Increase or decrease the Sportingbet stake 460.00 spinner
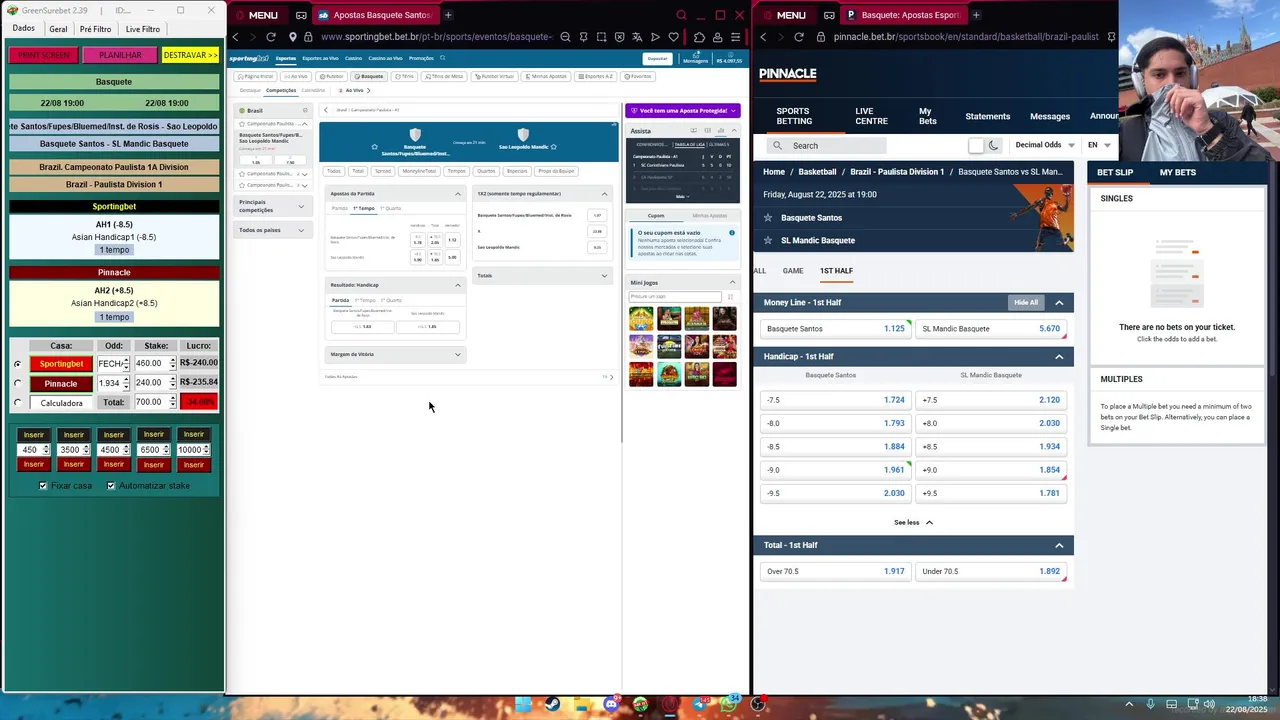This screenshot has height=720, width=1280. coord(172,363)
